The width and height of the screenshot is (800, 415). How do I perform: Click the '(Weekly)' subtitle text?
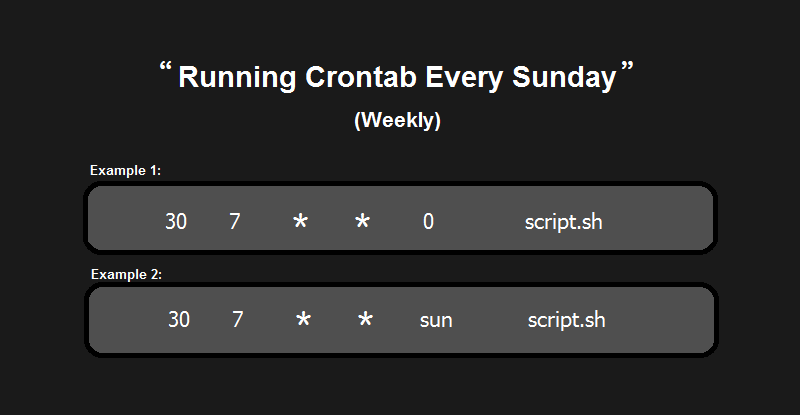coord(397,120)
